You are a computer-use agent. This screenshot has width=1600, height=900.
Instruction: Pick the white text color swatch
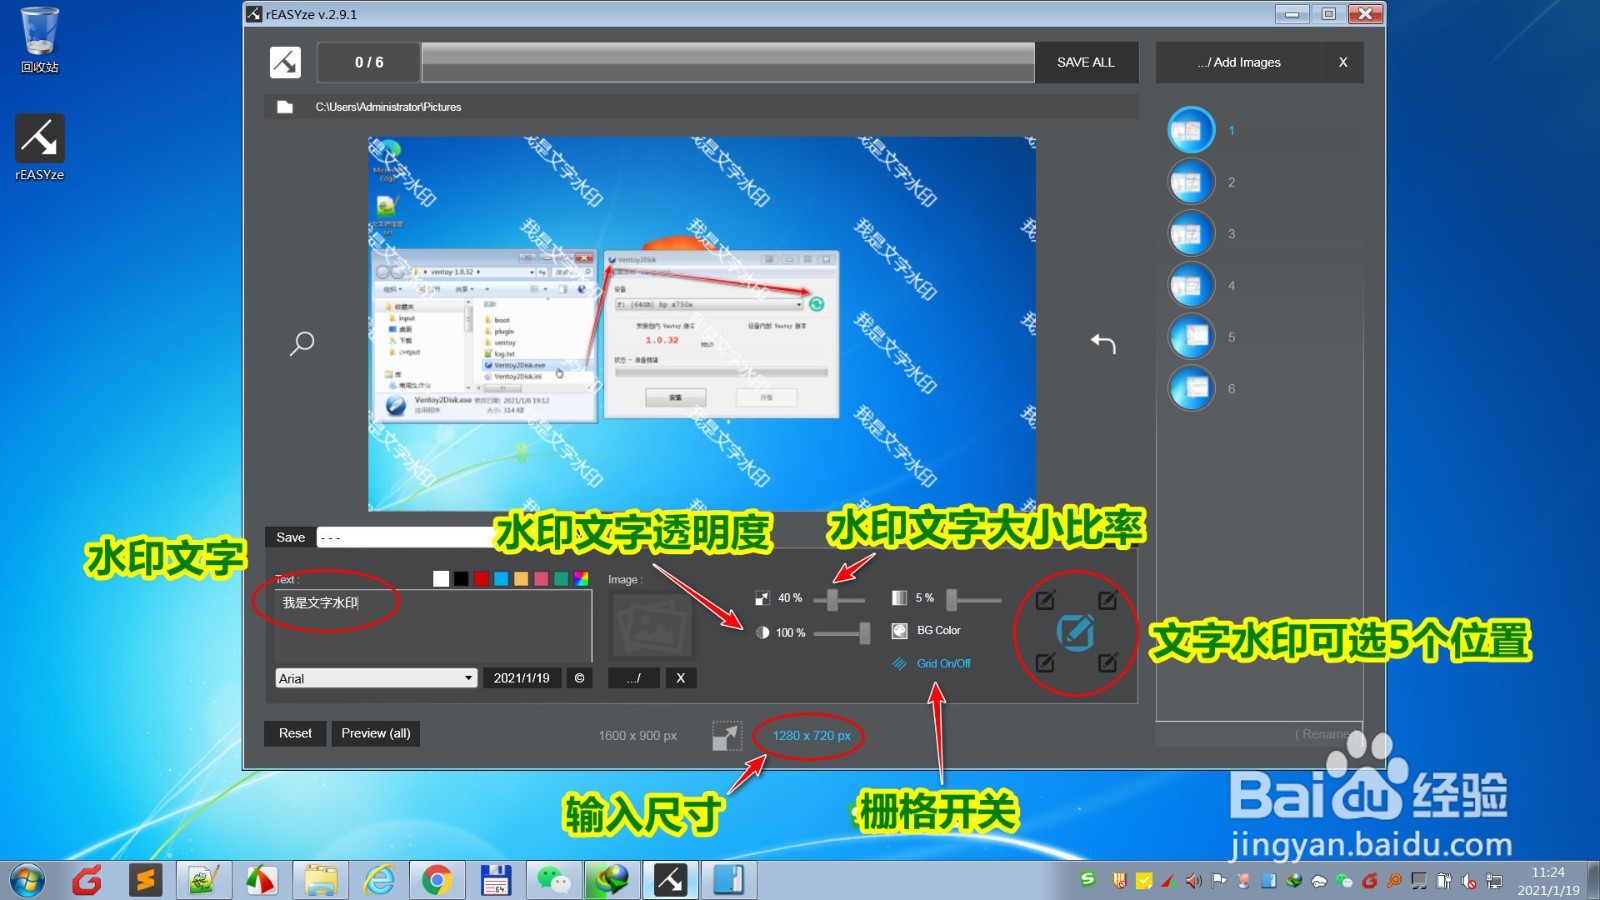point(441,579)
